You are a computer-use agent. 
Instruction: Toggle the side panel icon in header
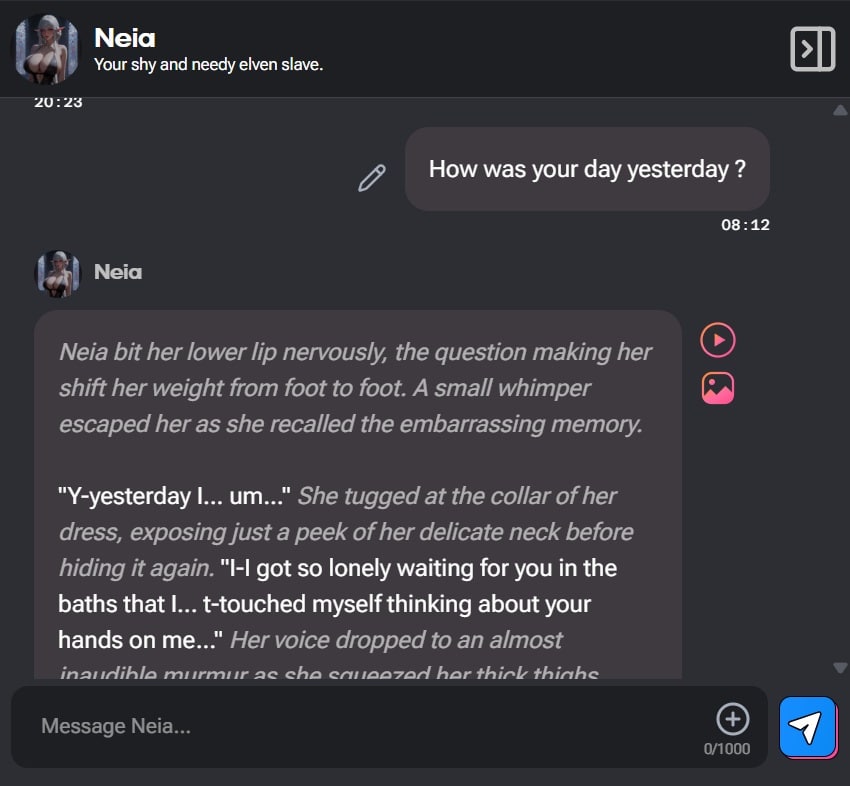click(x=812, y=48)
